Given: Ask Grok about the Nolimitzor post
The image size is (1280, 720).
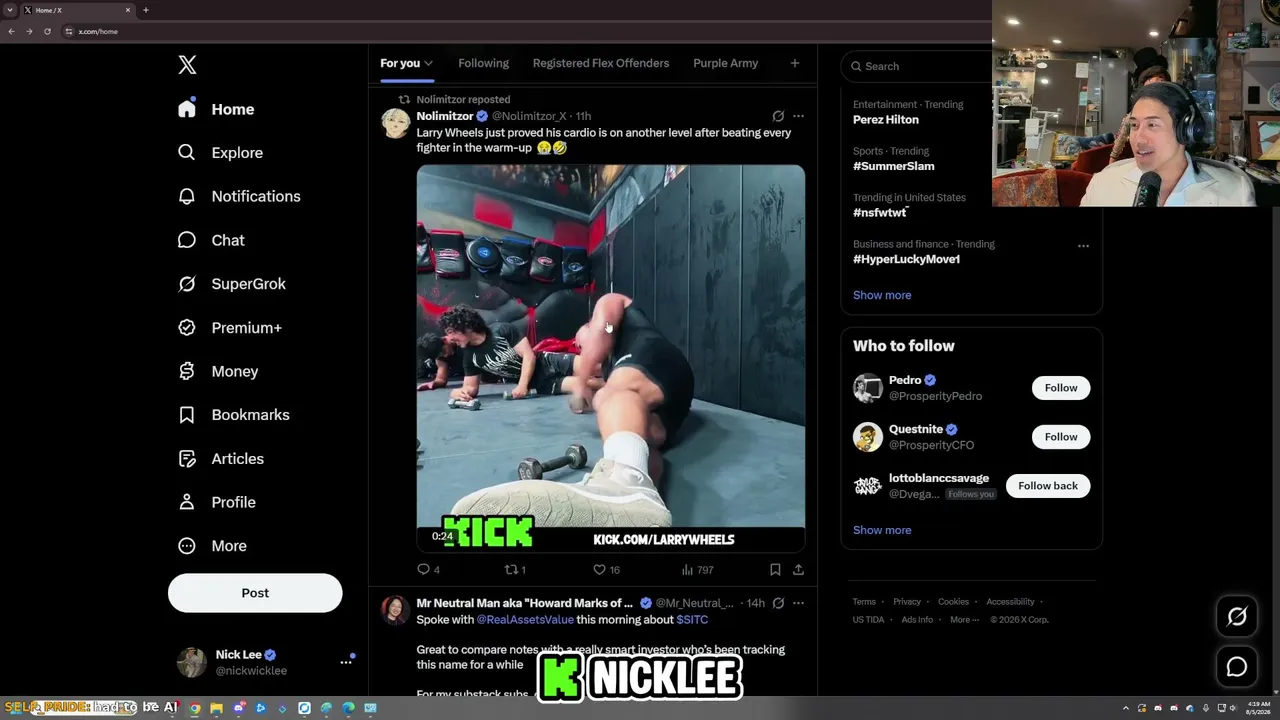Looking at the screenshot, I should 778,116.
